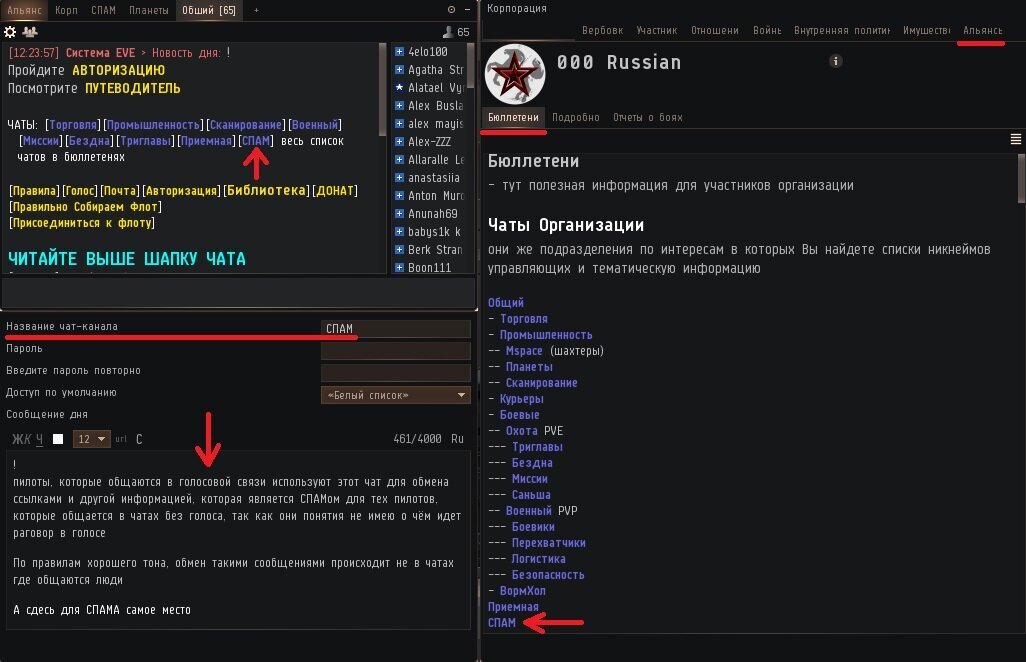Click the repeat password input field
The height and width of the screenshot is (662, 1026).
point(396,373)
